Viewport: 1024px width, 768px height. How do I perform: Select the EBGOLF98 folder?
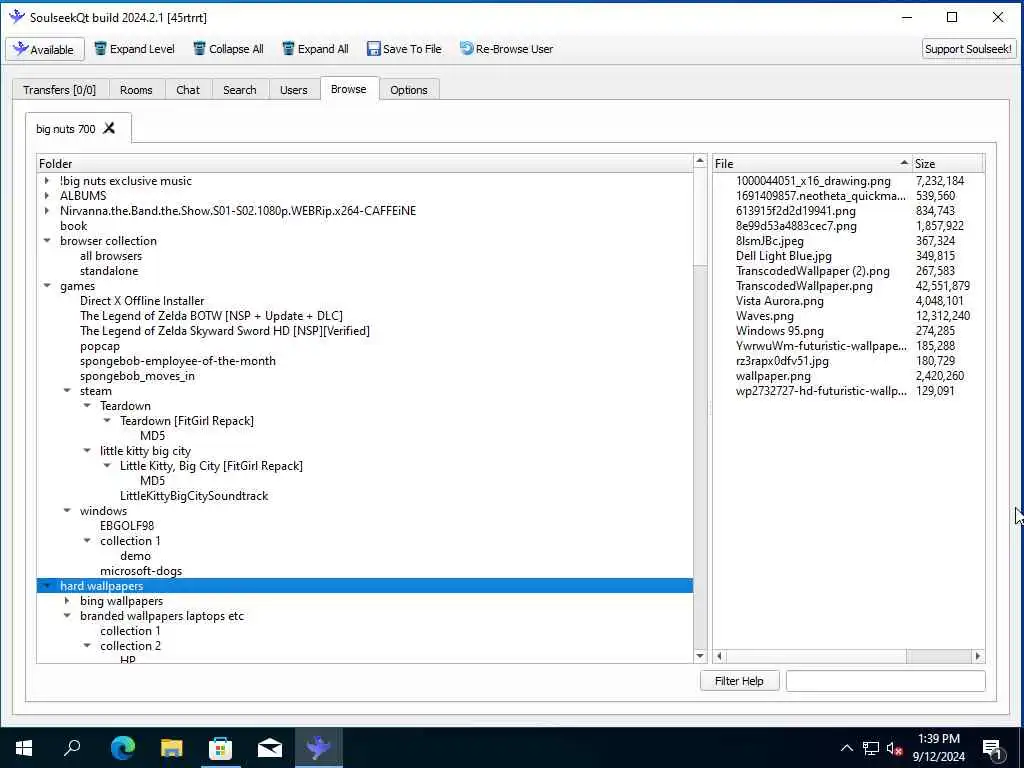[127, 526]
